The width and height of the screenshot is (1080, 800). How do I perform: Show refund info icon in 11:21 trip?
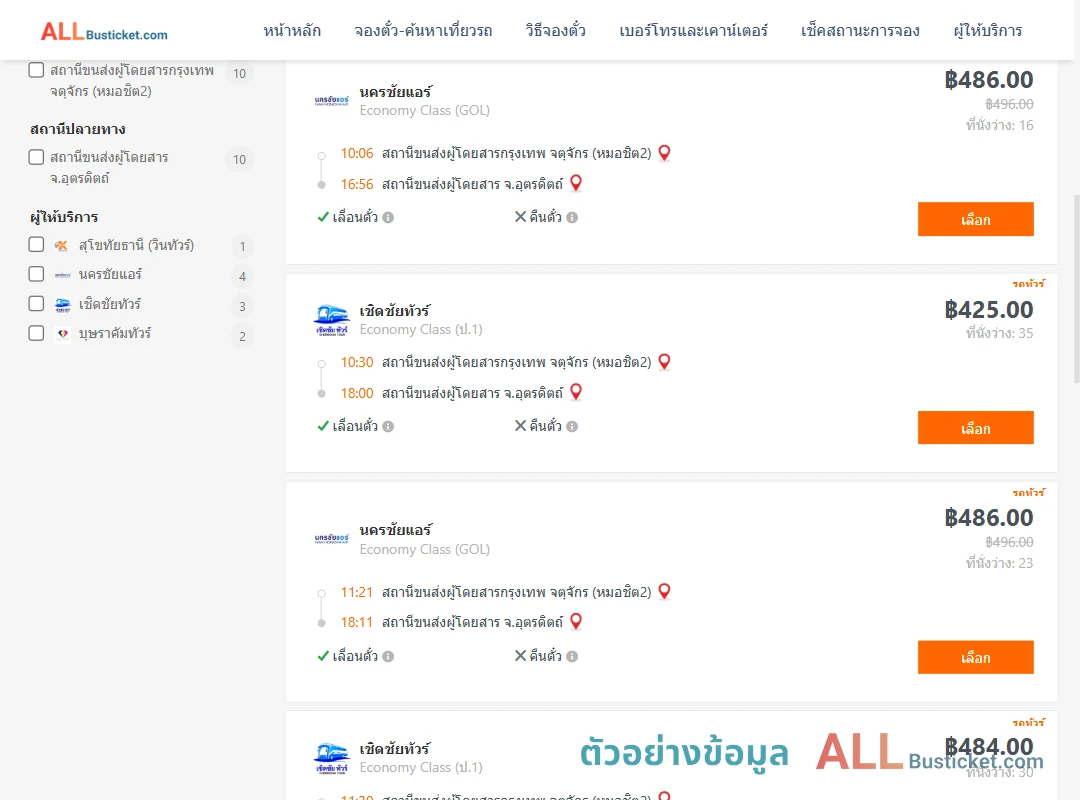click(x=572, y=657)
